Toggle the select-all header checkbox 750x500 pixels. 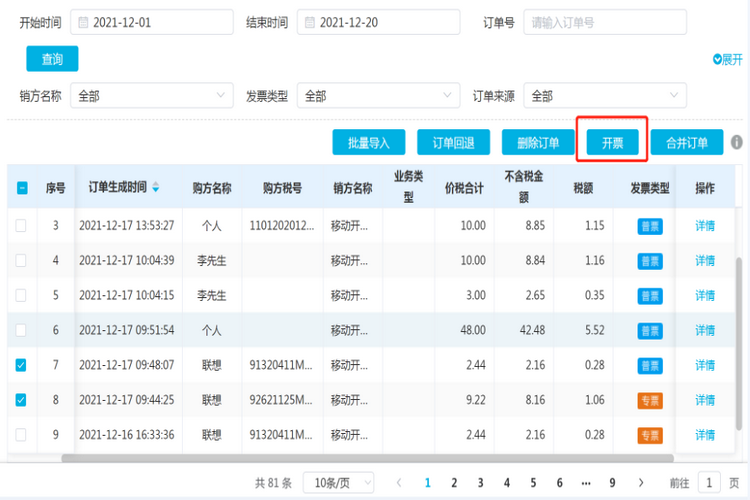21,187
